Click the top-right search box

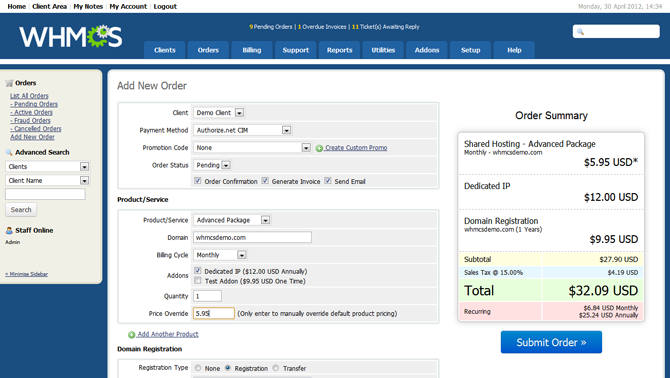click(616, 32)
